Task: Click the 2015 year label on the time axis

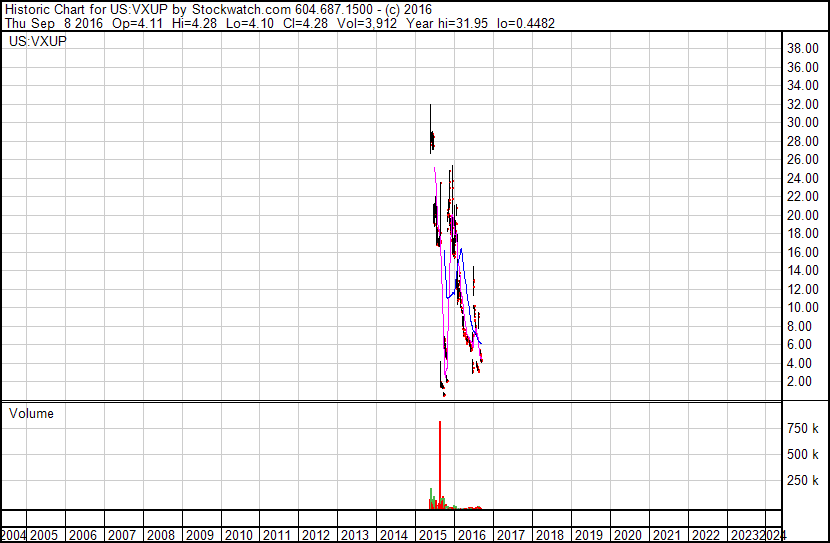Action: pos(433,536)
